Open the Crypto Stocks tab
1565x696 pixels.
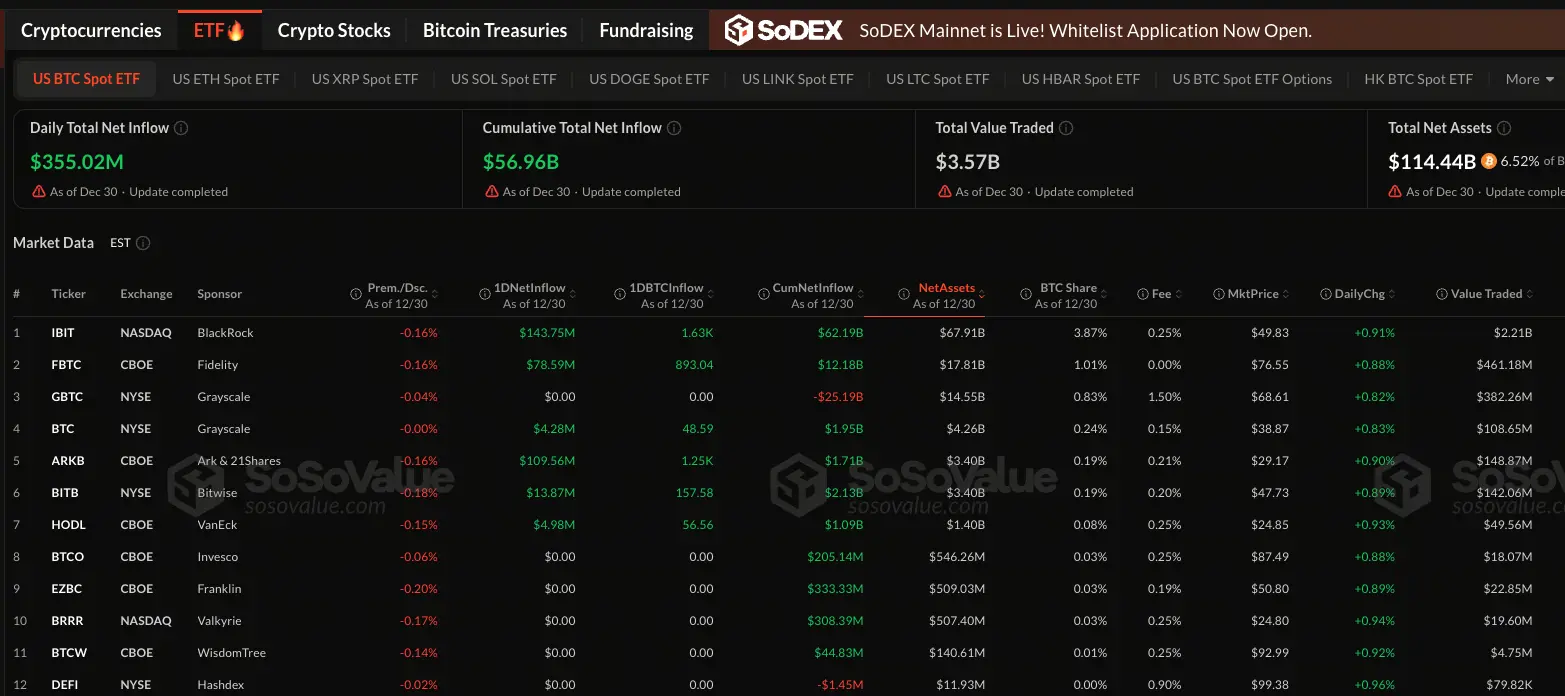tap(334, 31)
